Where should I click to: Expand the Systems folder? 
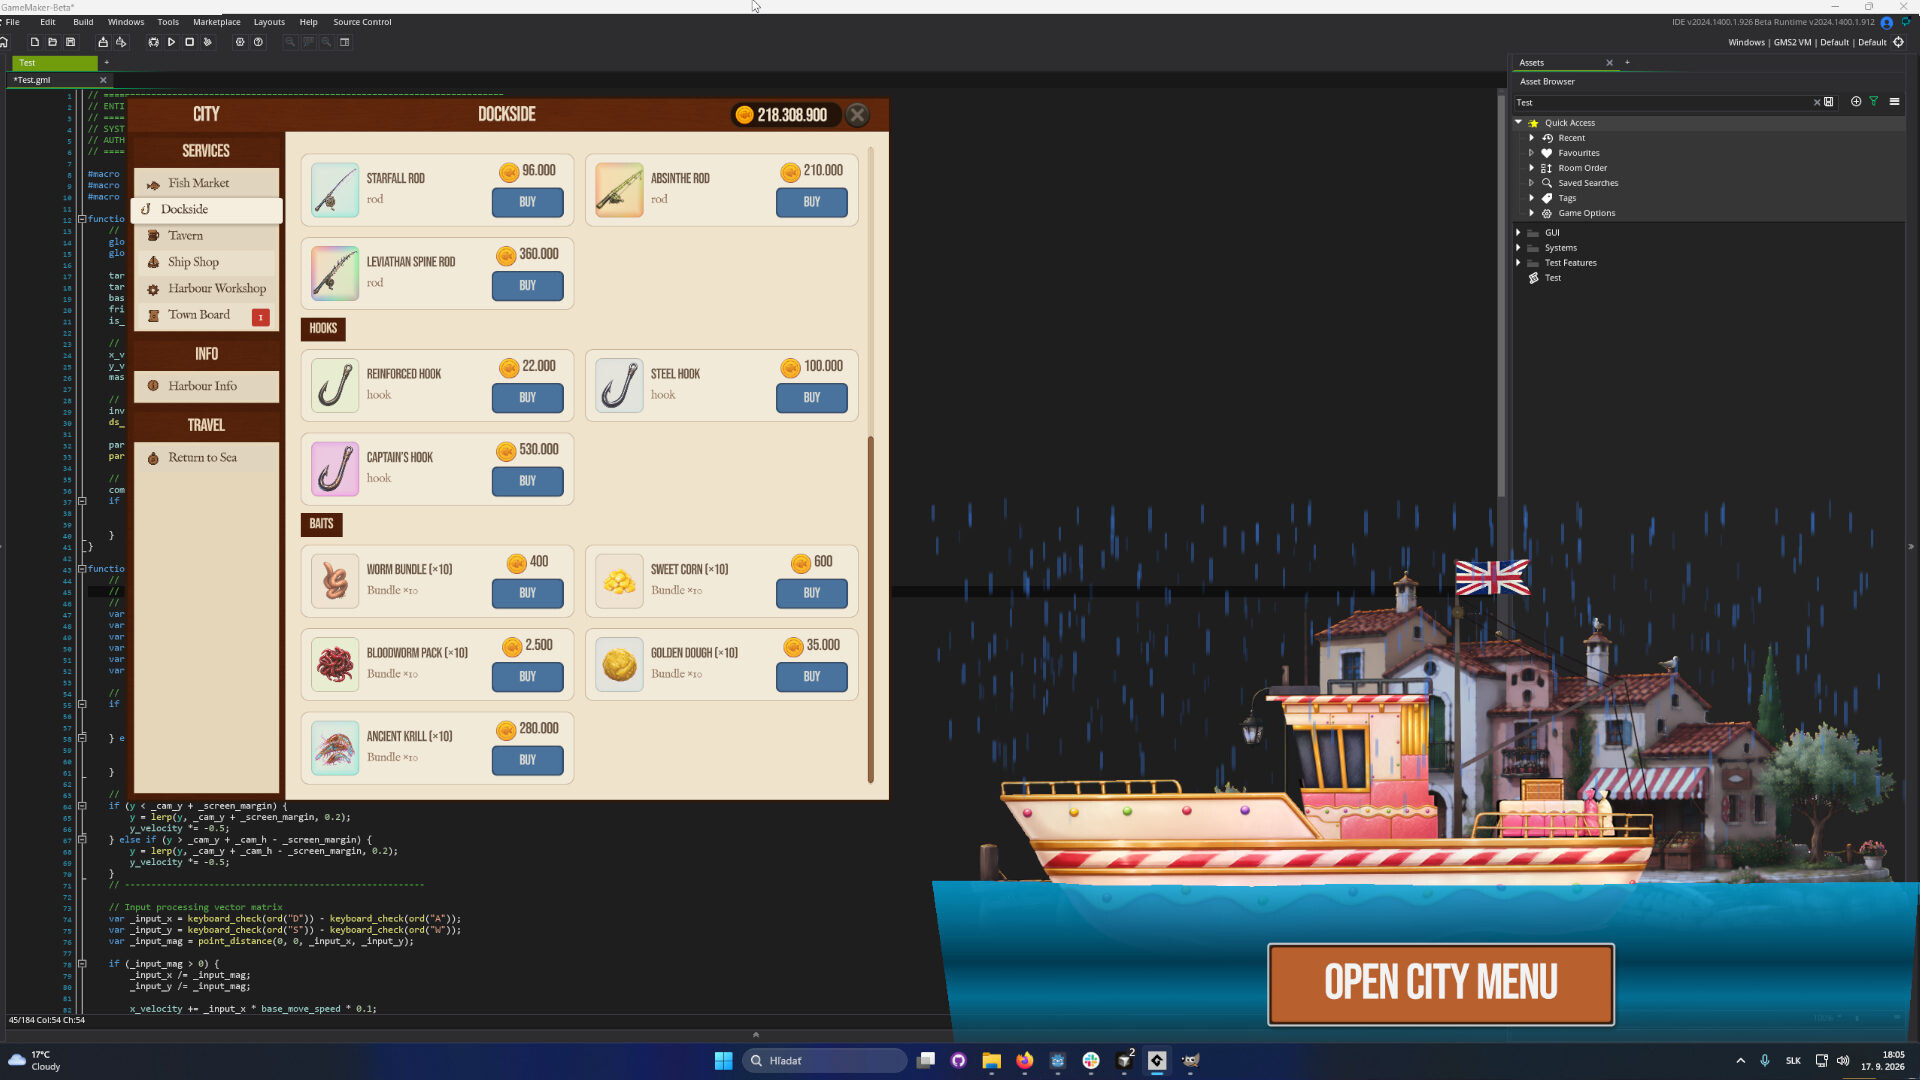coord(1518,247)
